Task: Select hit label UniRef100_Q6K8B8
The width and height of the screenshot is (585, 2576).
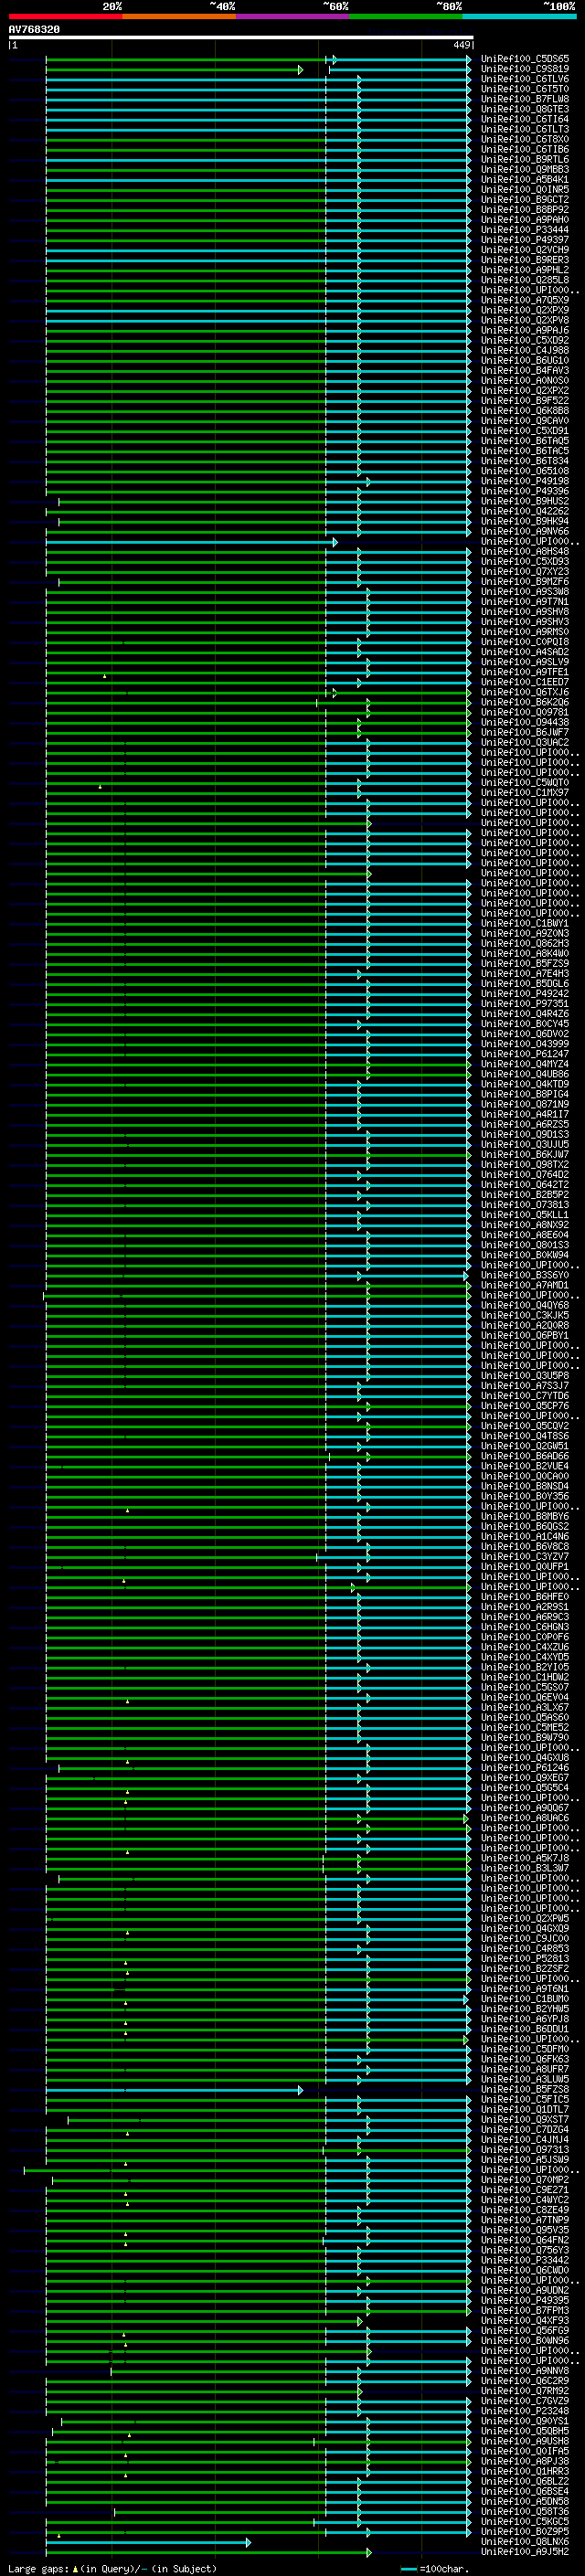Action: tap(525, 411)
